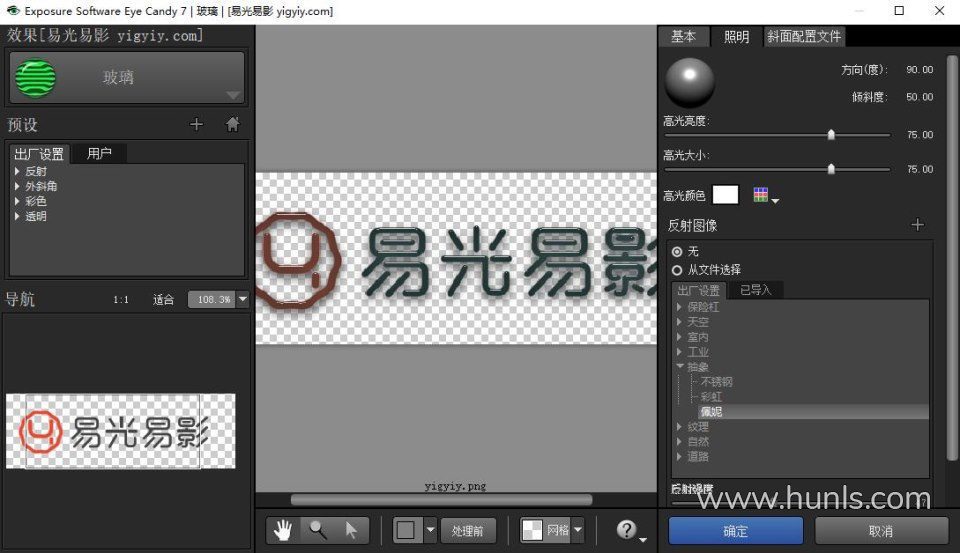
Task: Click the white 高光颜色 swatch
Action: (726, 195)
